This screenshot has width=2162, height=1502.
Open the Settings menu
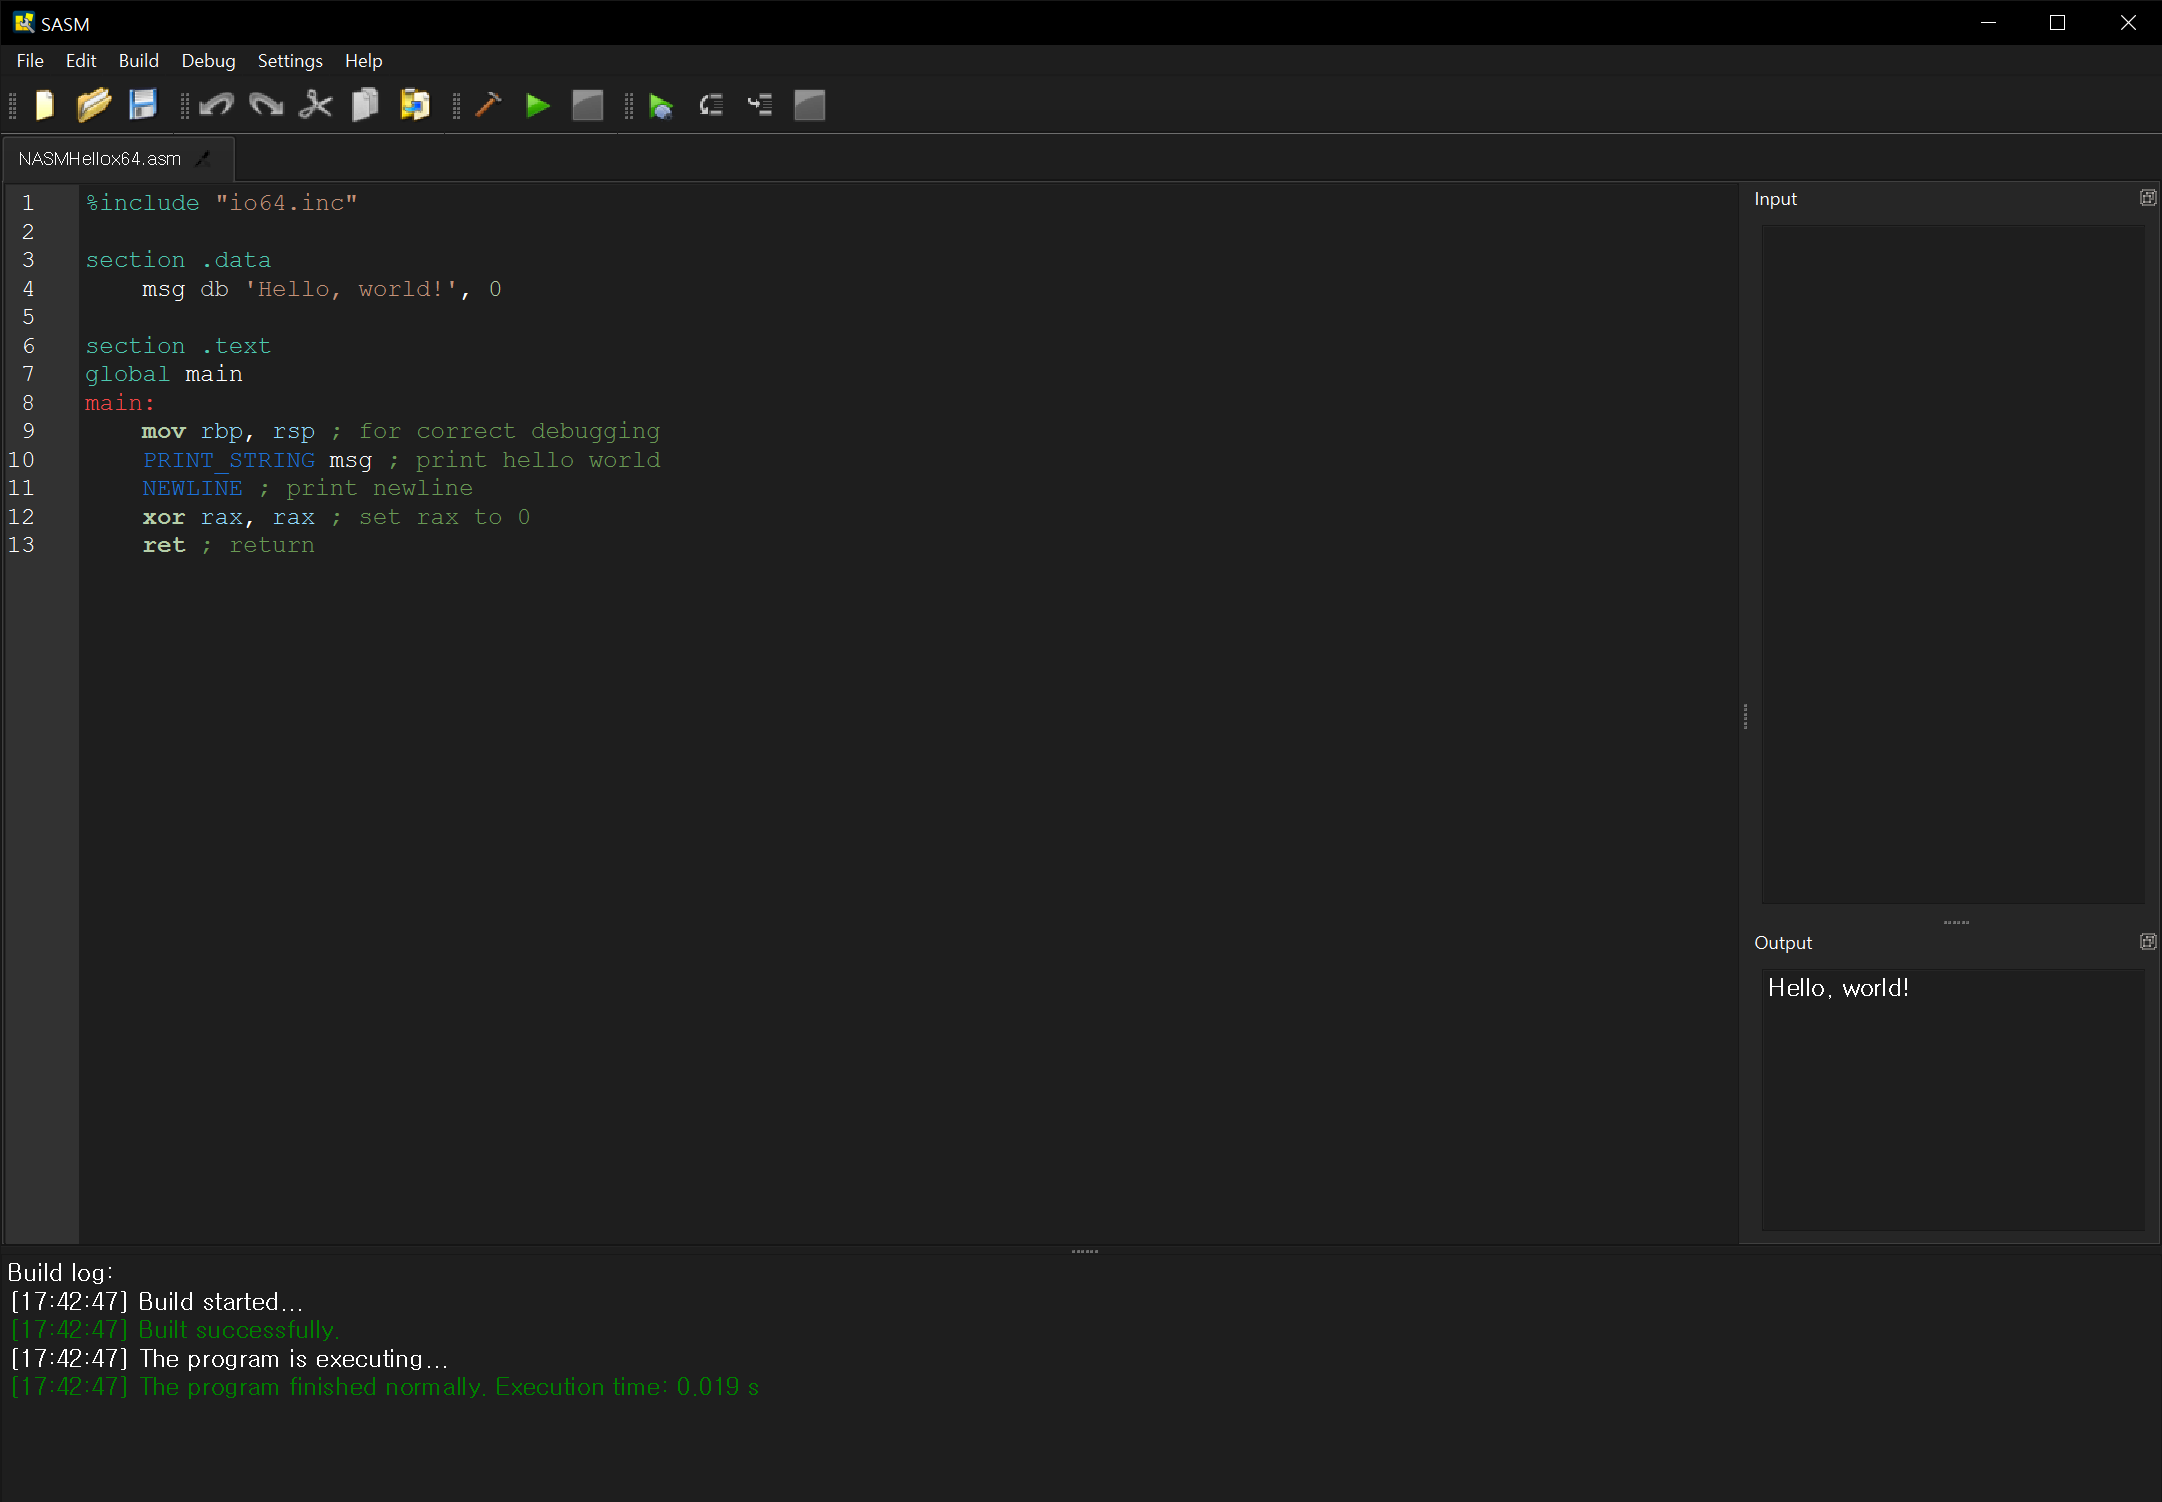point(290,61)
